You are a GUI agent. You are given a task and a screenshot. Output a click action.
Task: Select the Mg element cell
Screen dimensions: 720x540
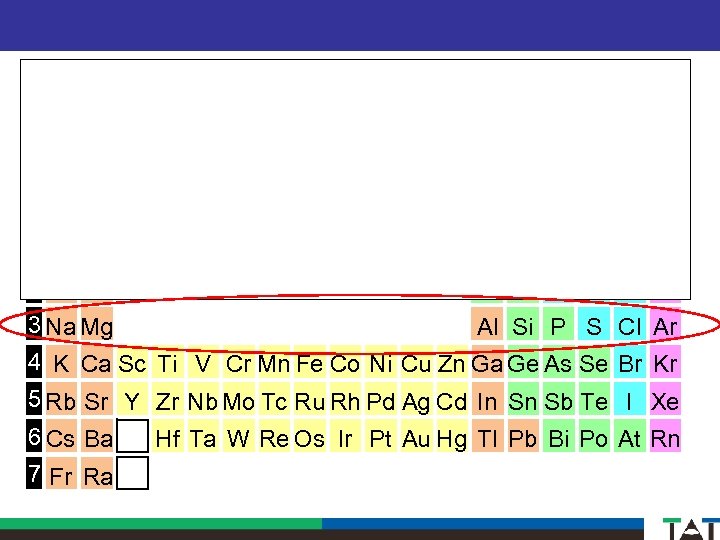pos(97,325)
